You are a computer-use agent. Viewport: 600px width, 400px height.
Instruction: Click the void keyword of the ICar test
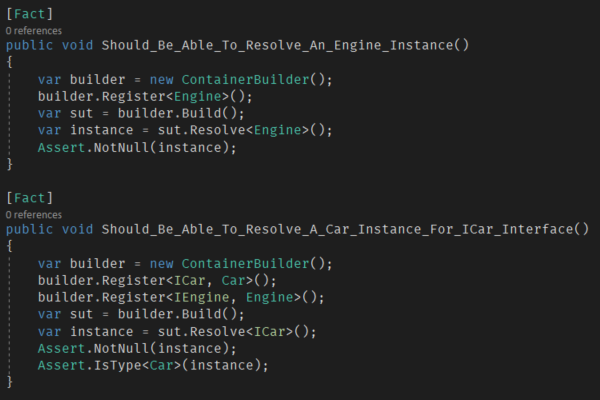pos(78,230)
